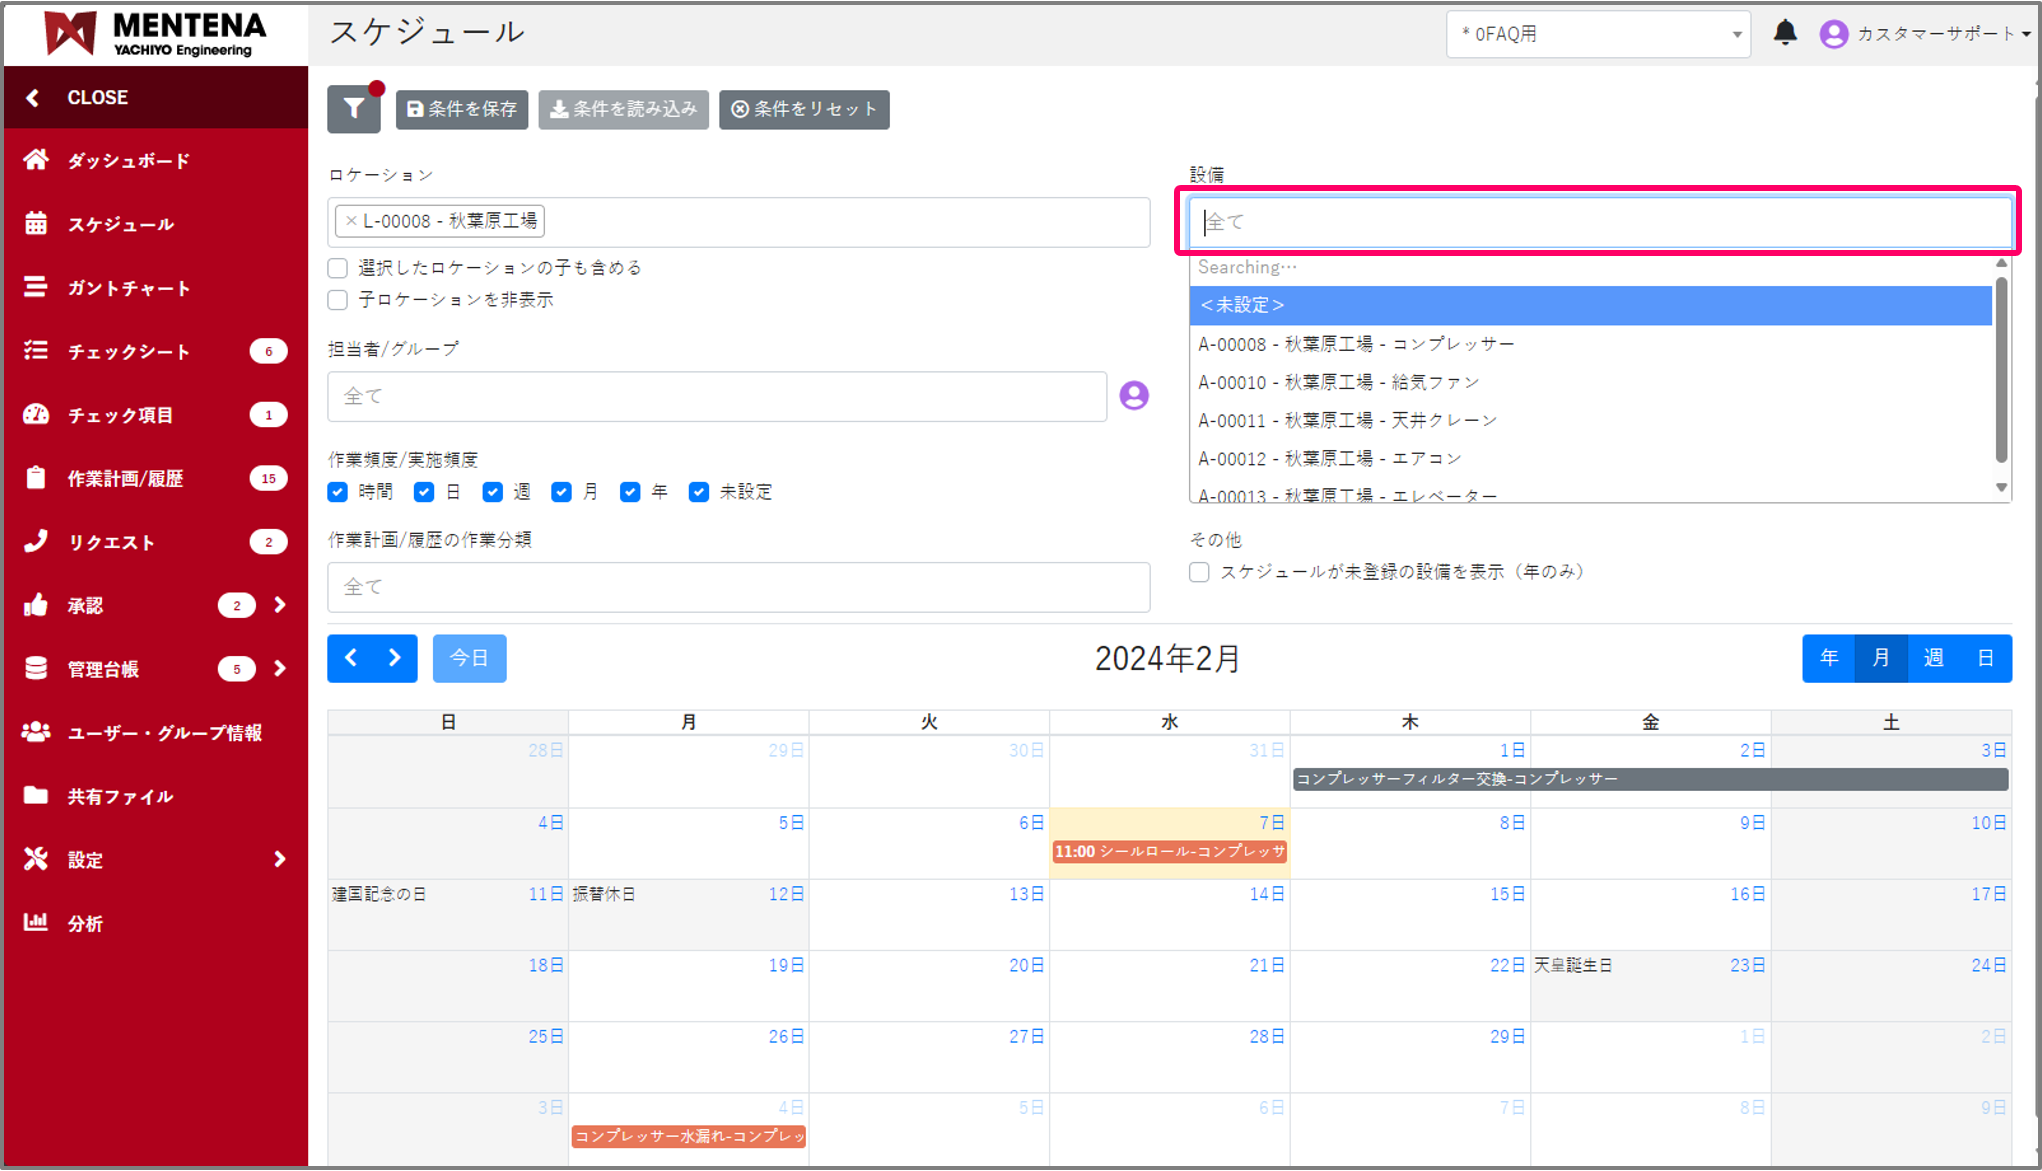Open ダッシュボード from sidebar home icon

click(x=36, y=160)
